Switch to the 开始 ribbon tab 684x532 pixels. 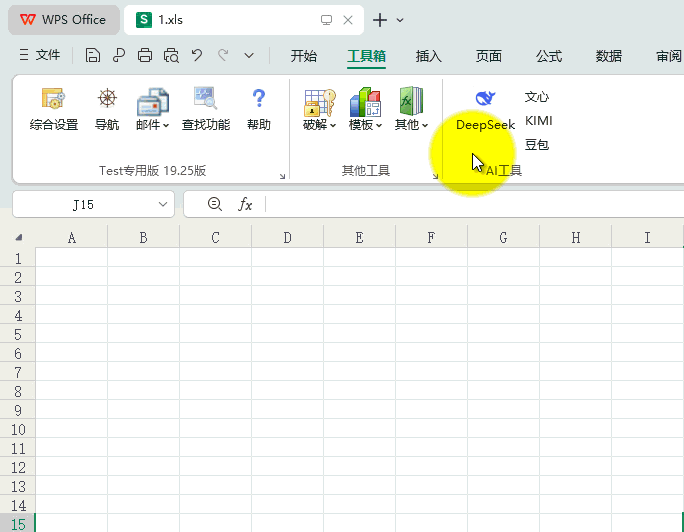(304, 56)
